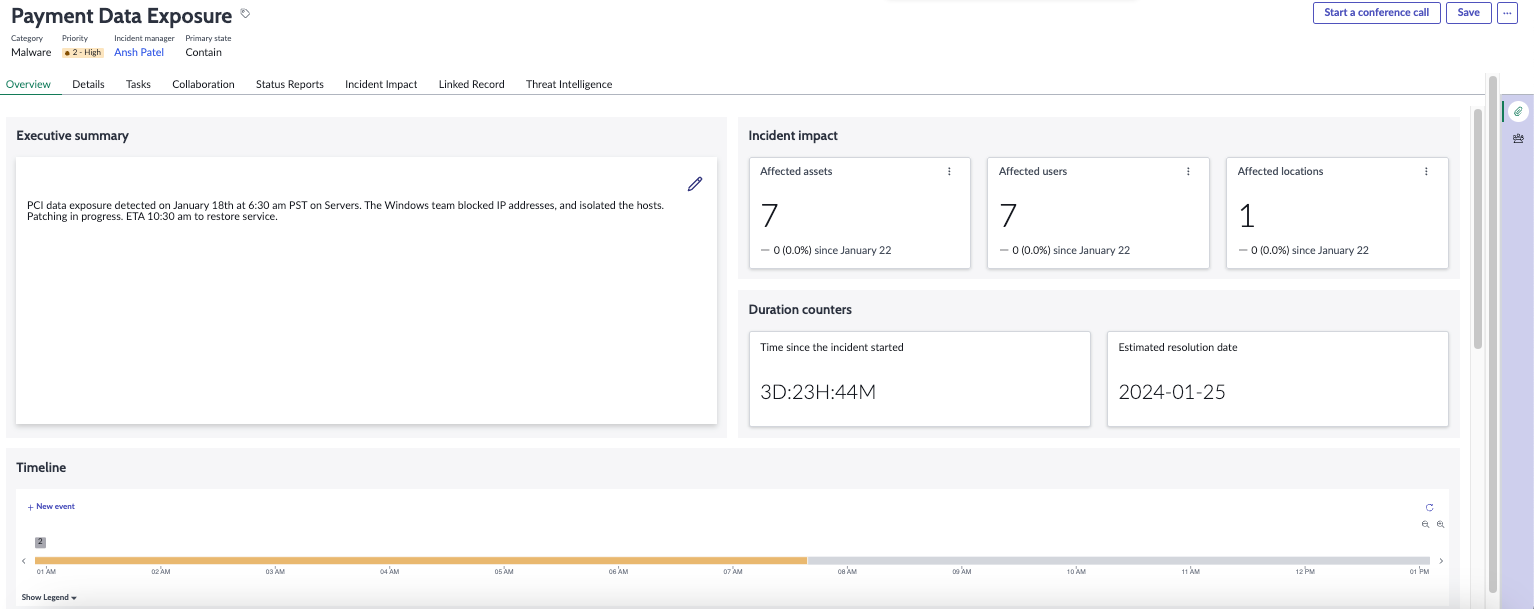1534x609 pixels.
Task: Open the attachments paperclip icon in sidebar
Action: (1518, 111)
